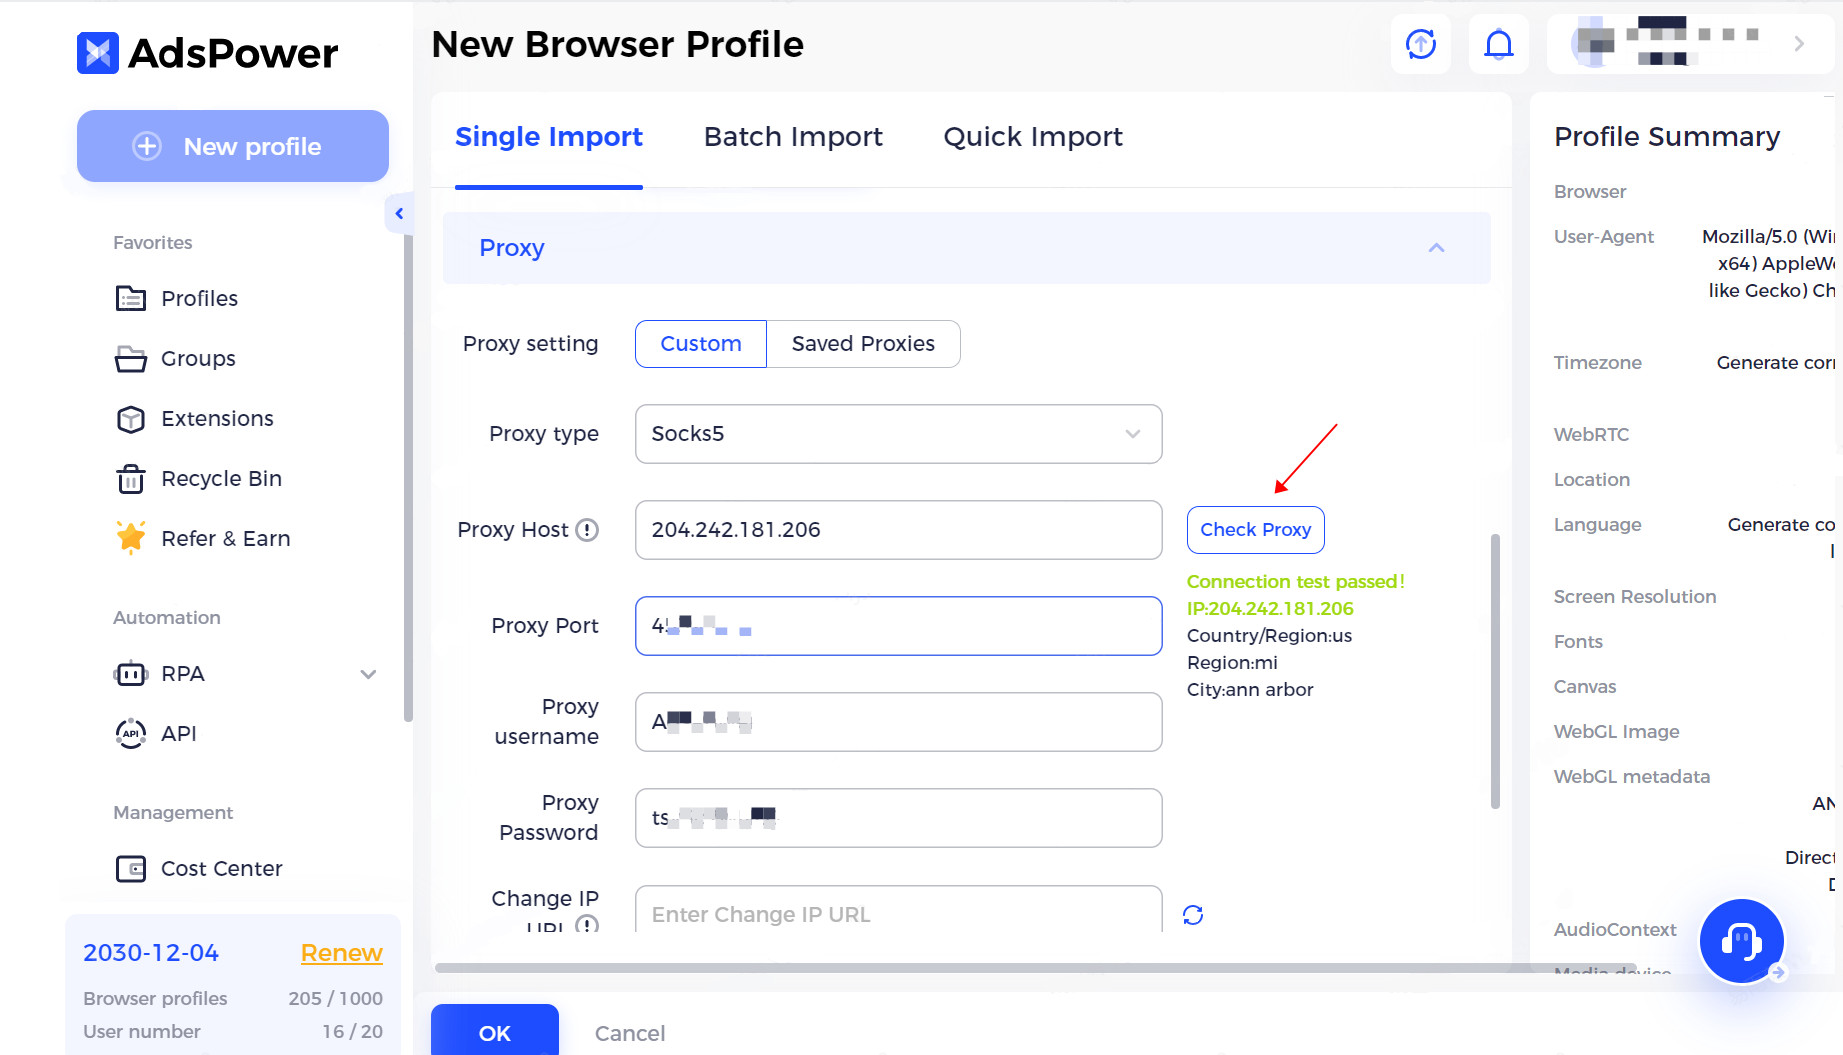
Task: Click the Renew link
Action: click(x=342, y=953)
